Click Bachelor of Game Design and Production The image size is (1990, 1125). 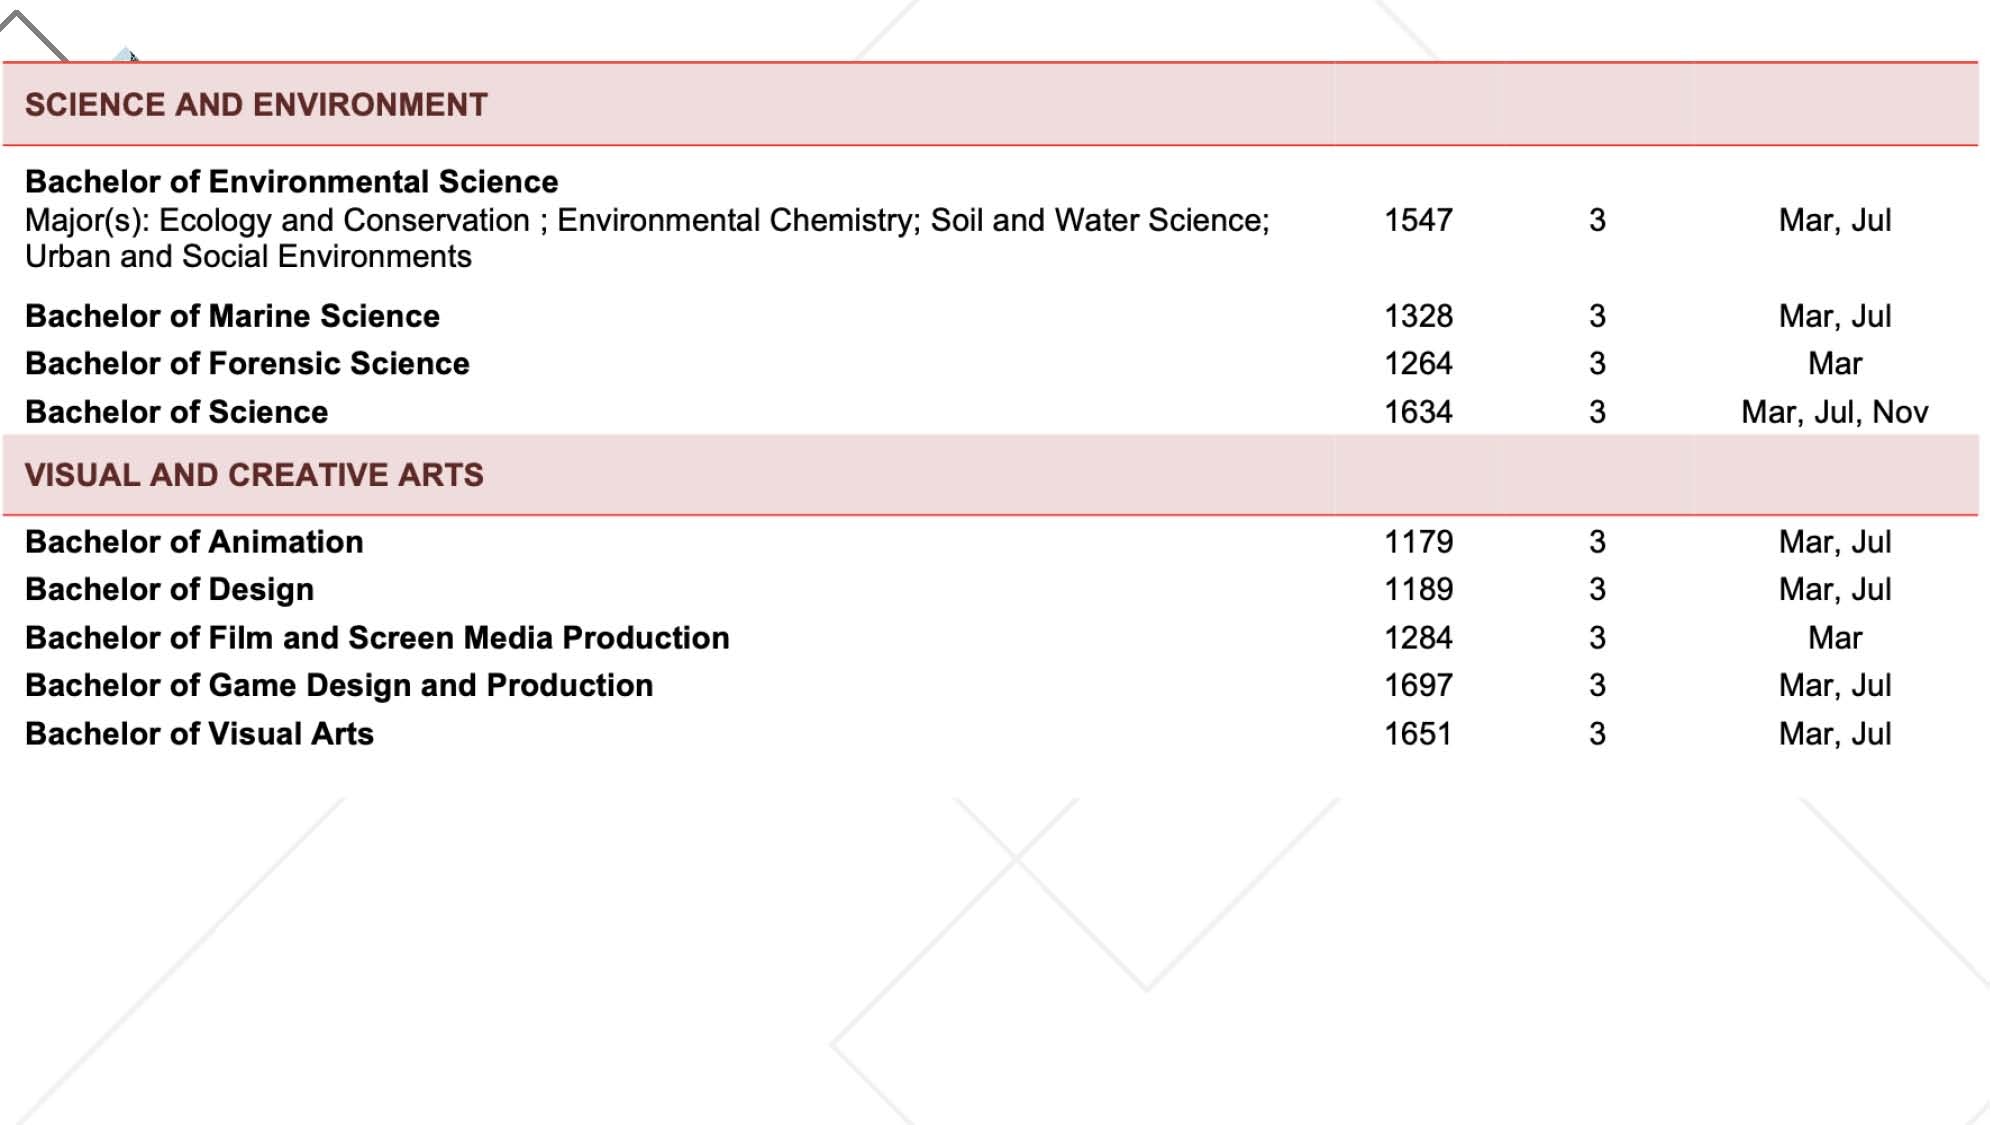tap(339, 686)
